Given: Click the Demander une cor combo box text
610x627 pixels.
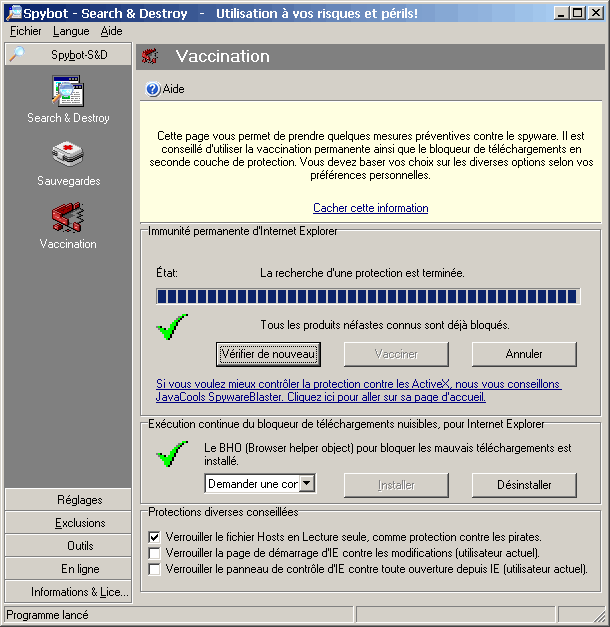Looking at the screenshot, I should 253,484.
